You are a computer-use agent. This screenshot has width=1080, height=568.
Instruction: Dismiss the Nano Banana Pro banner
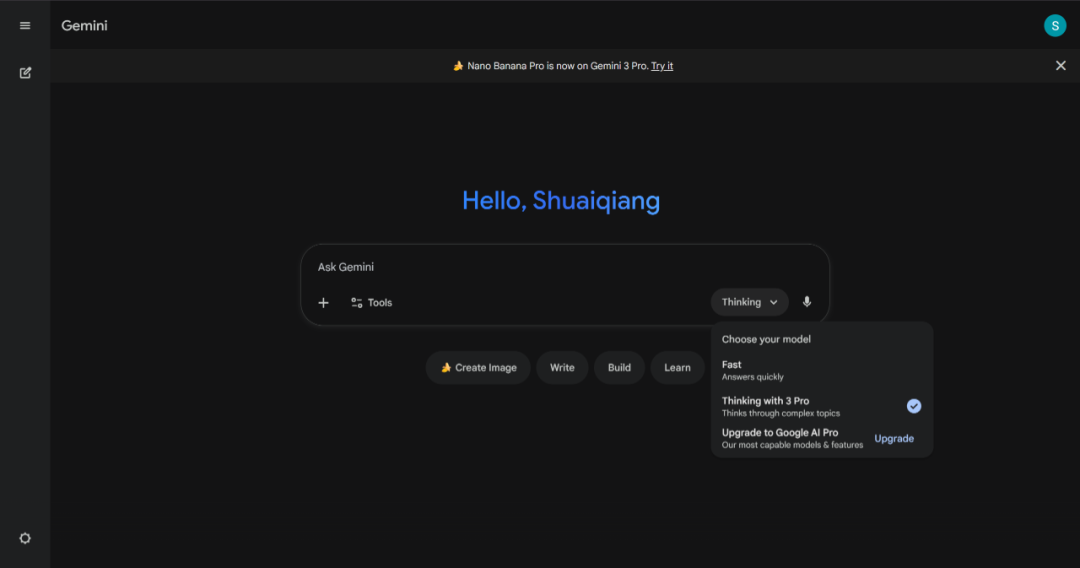click(x=1060, y=65)
